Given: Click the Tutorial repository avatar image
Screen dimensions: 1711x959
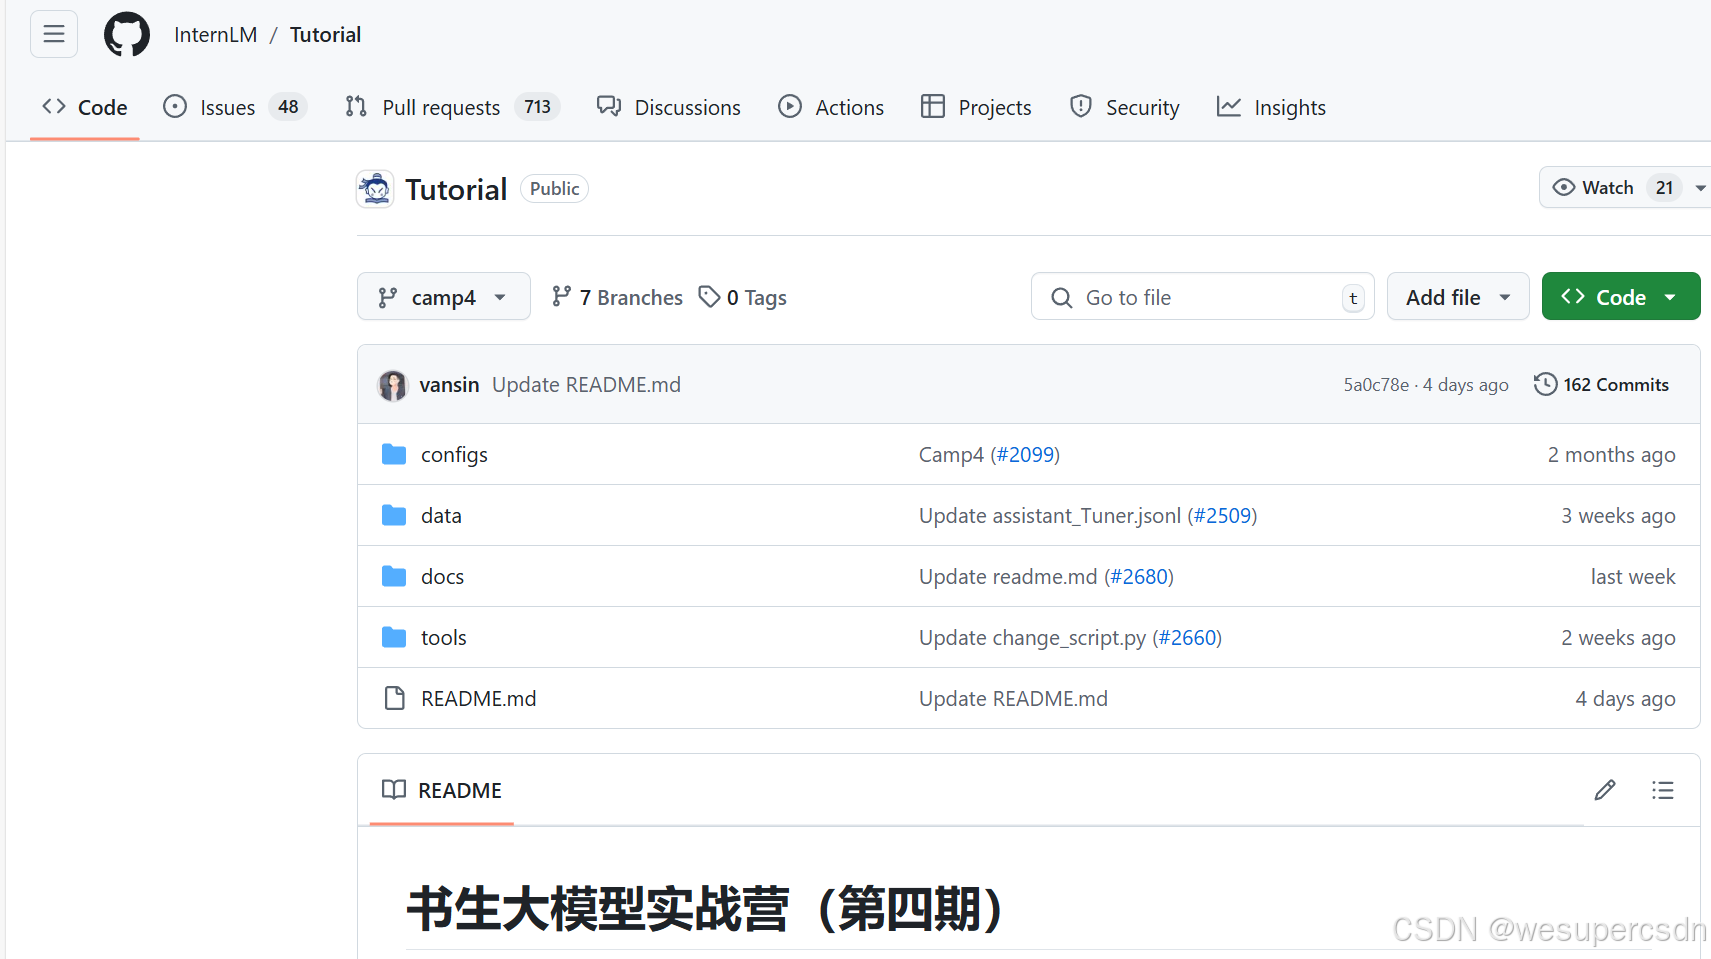Looking at the screenshot, I should point(375,189).
